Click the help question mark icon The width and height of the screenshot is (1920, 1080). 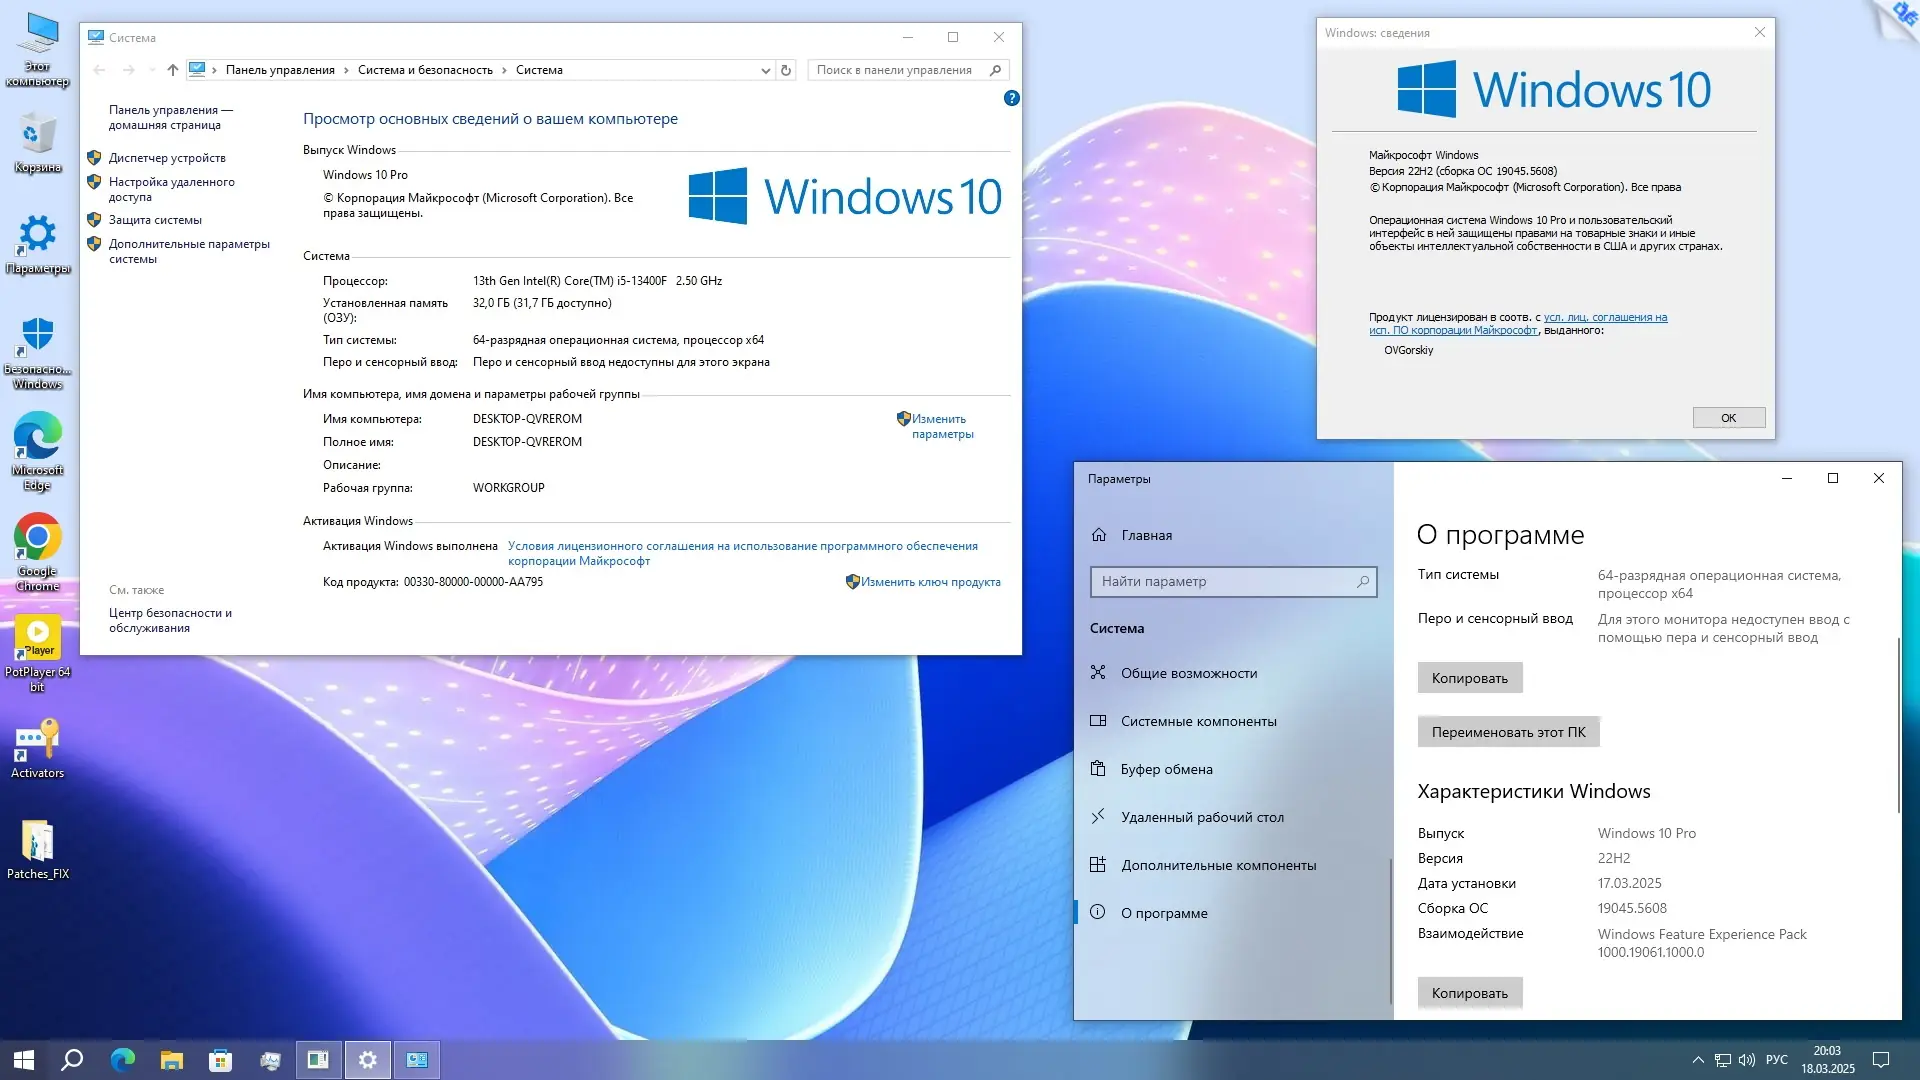pos(1011,98)
